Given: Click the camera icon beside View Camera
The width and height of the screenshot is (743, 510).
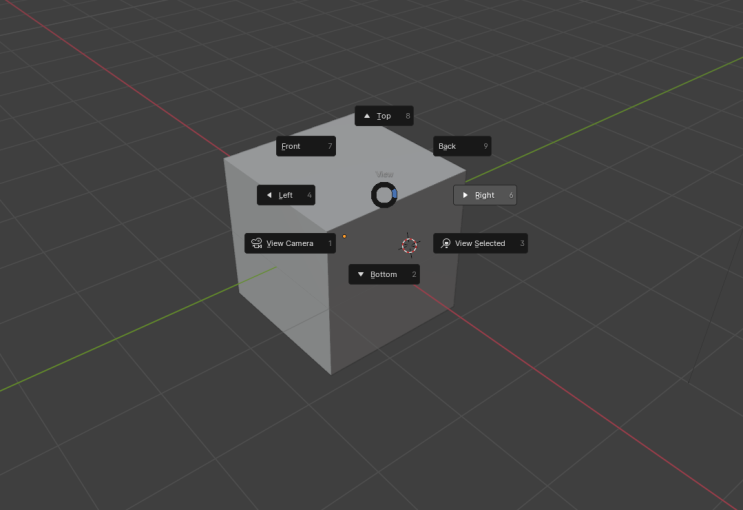Looking at the screenshot, I should coord(256,243).
